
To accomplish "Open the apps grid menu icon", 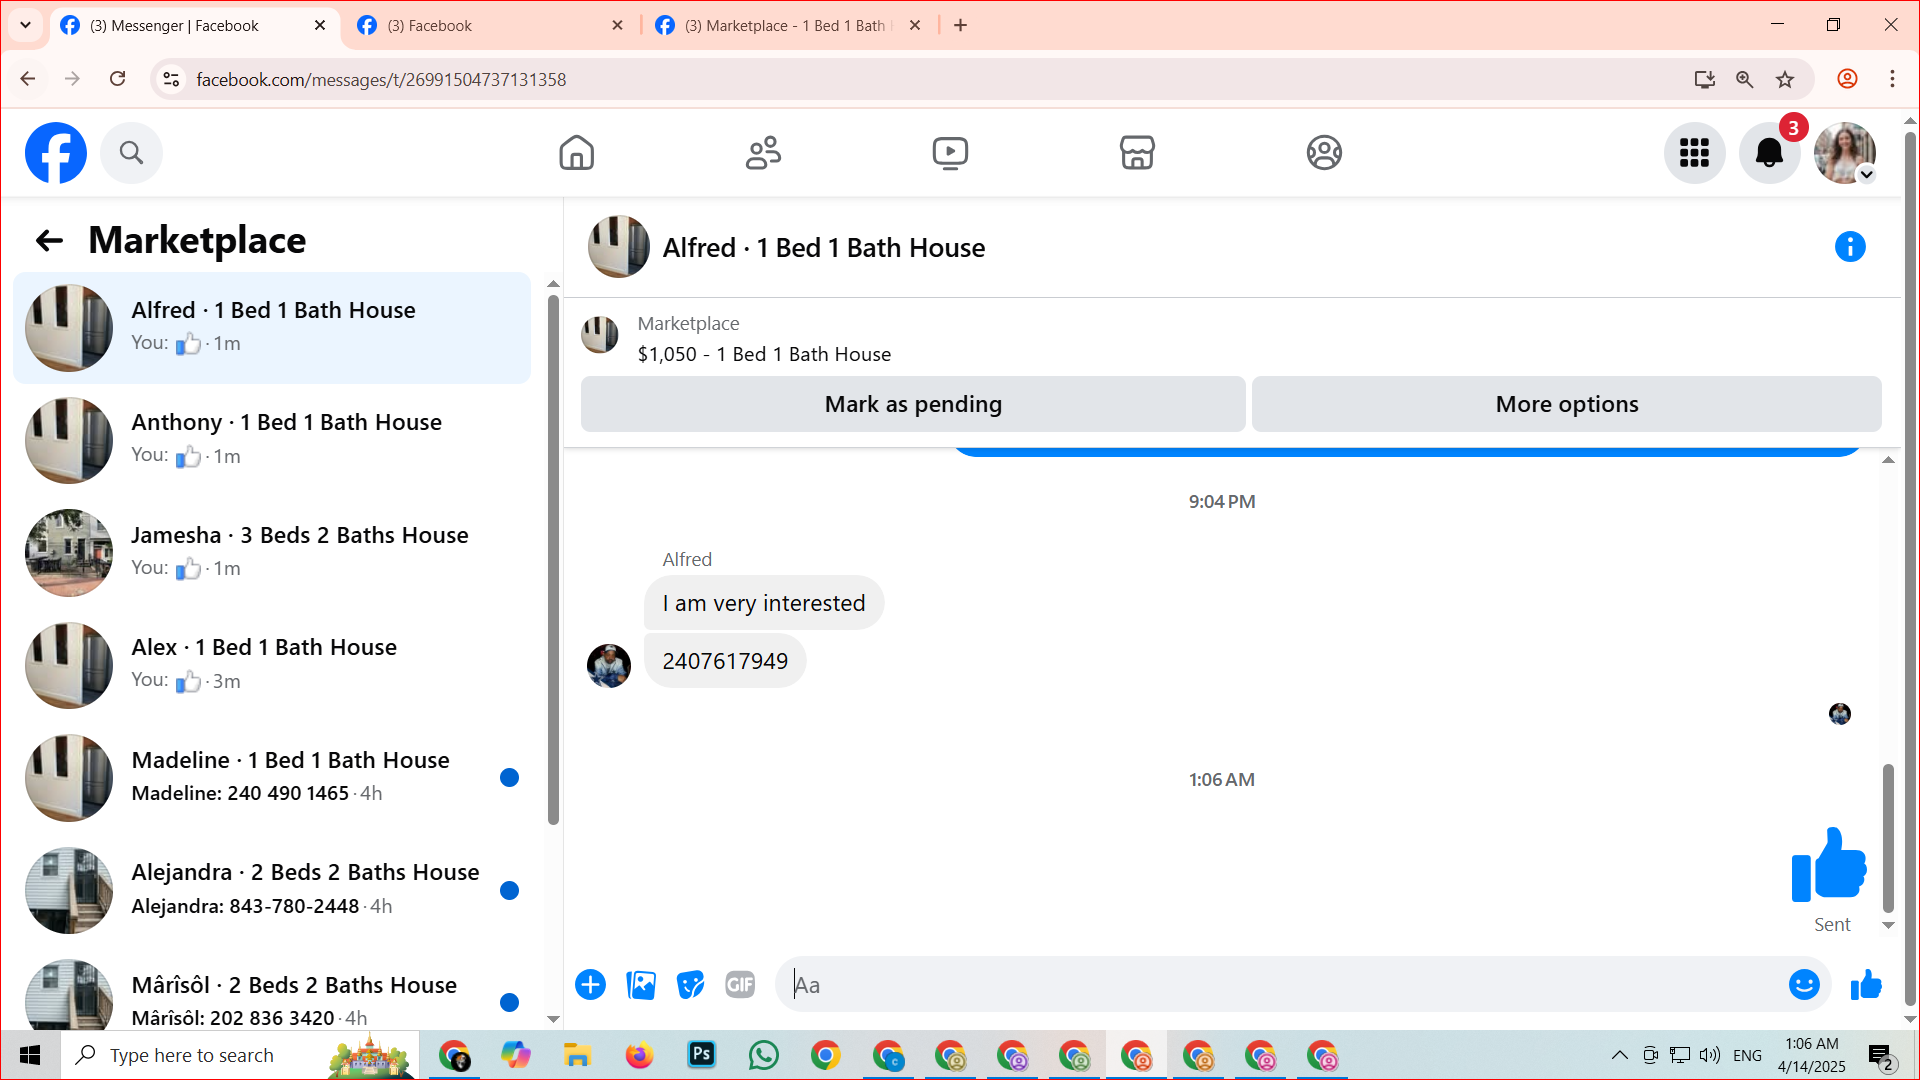I will coord(1694,153).
